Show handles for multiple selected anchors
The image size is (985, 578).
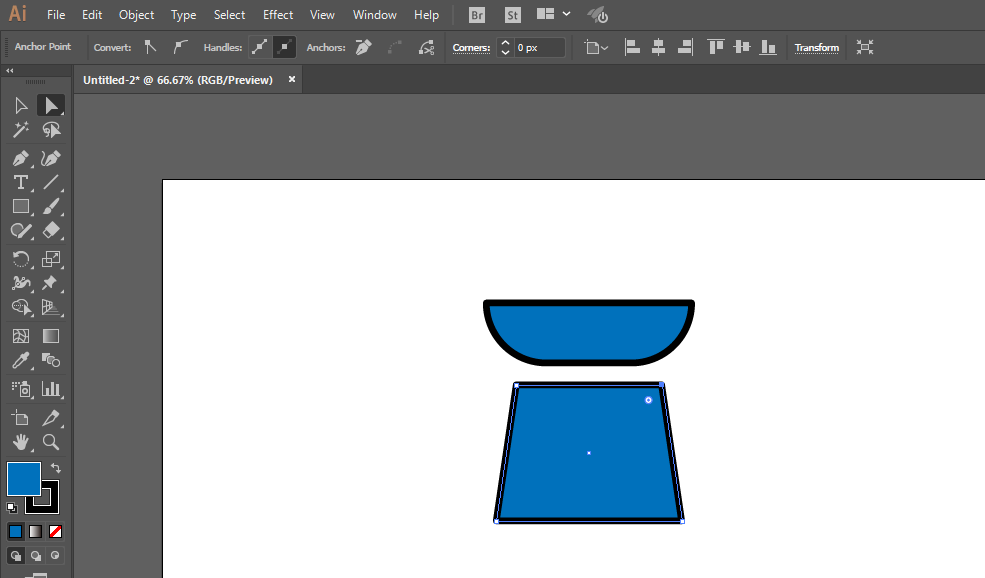point(259,47)
